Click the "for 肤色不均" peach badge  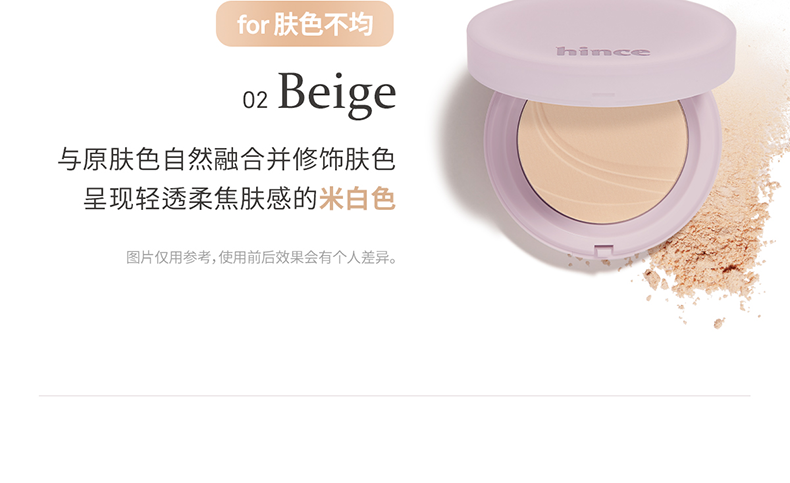click(304, 24)
